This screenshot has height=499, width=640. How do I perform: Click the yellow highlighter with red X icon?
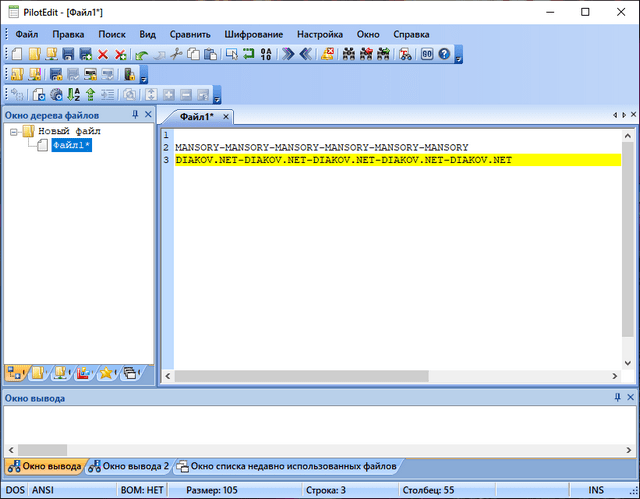click(x=327, y=54)
